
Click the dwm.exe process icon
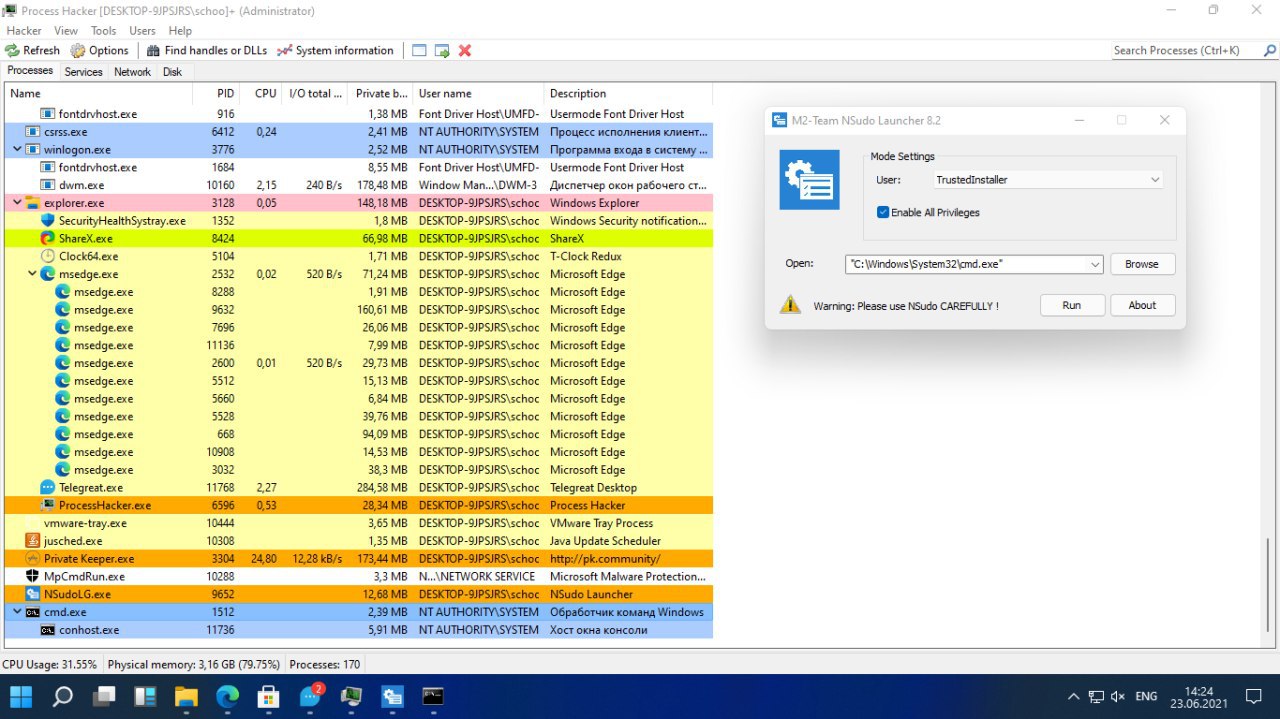pos(48,185)
